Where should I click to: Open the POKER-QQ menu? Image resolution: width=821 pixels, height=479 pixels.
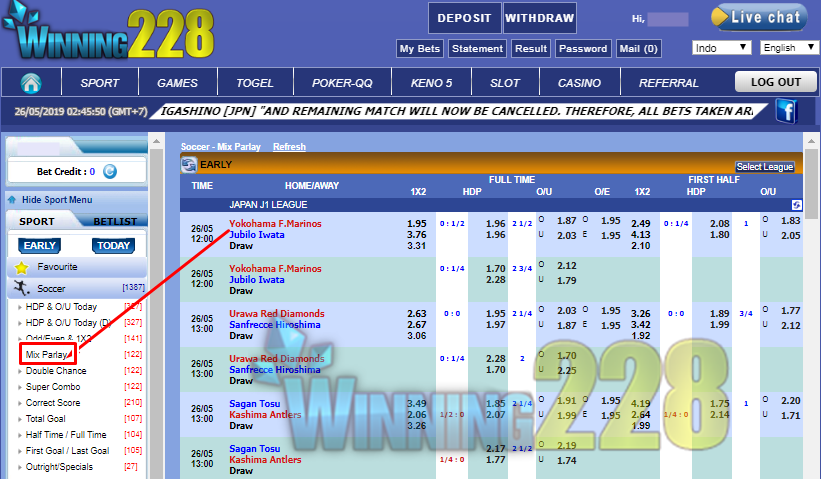coord(342,83)
